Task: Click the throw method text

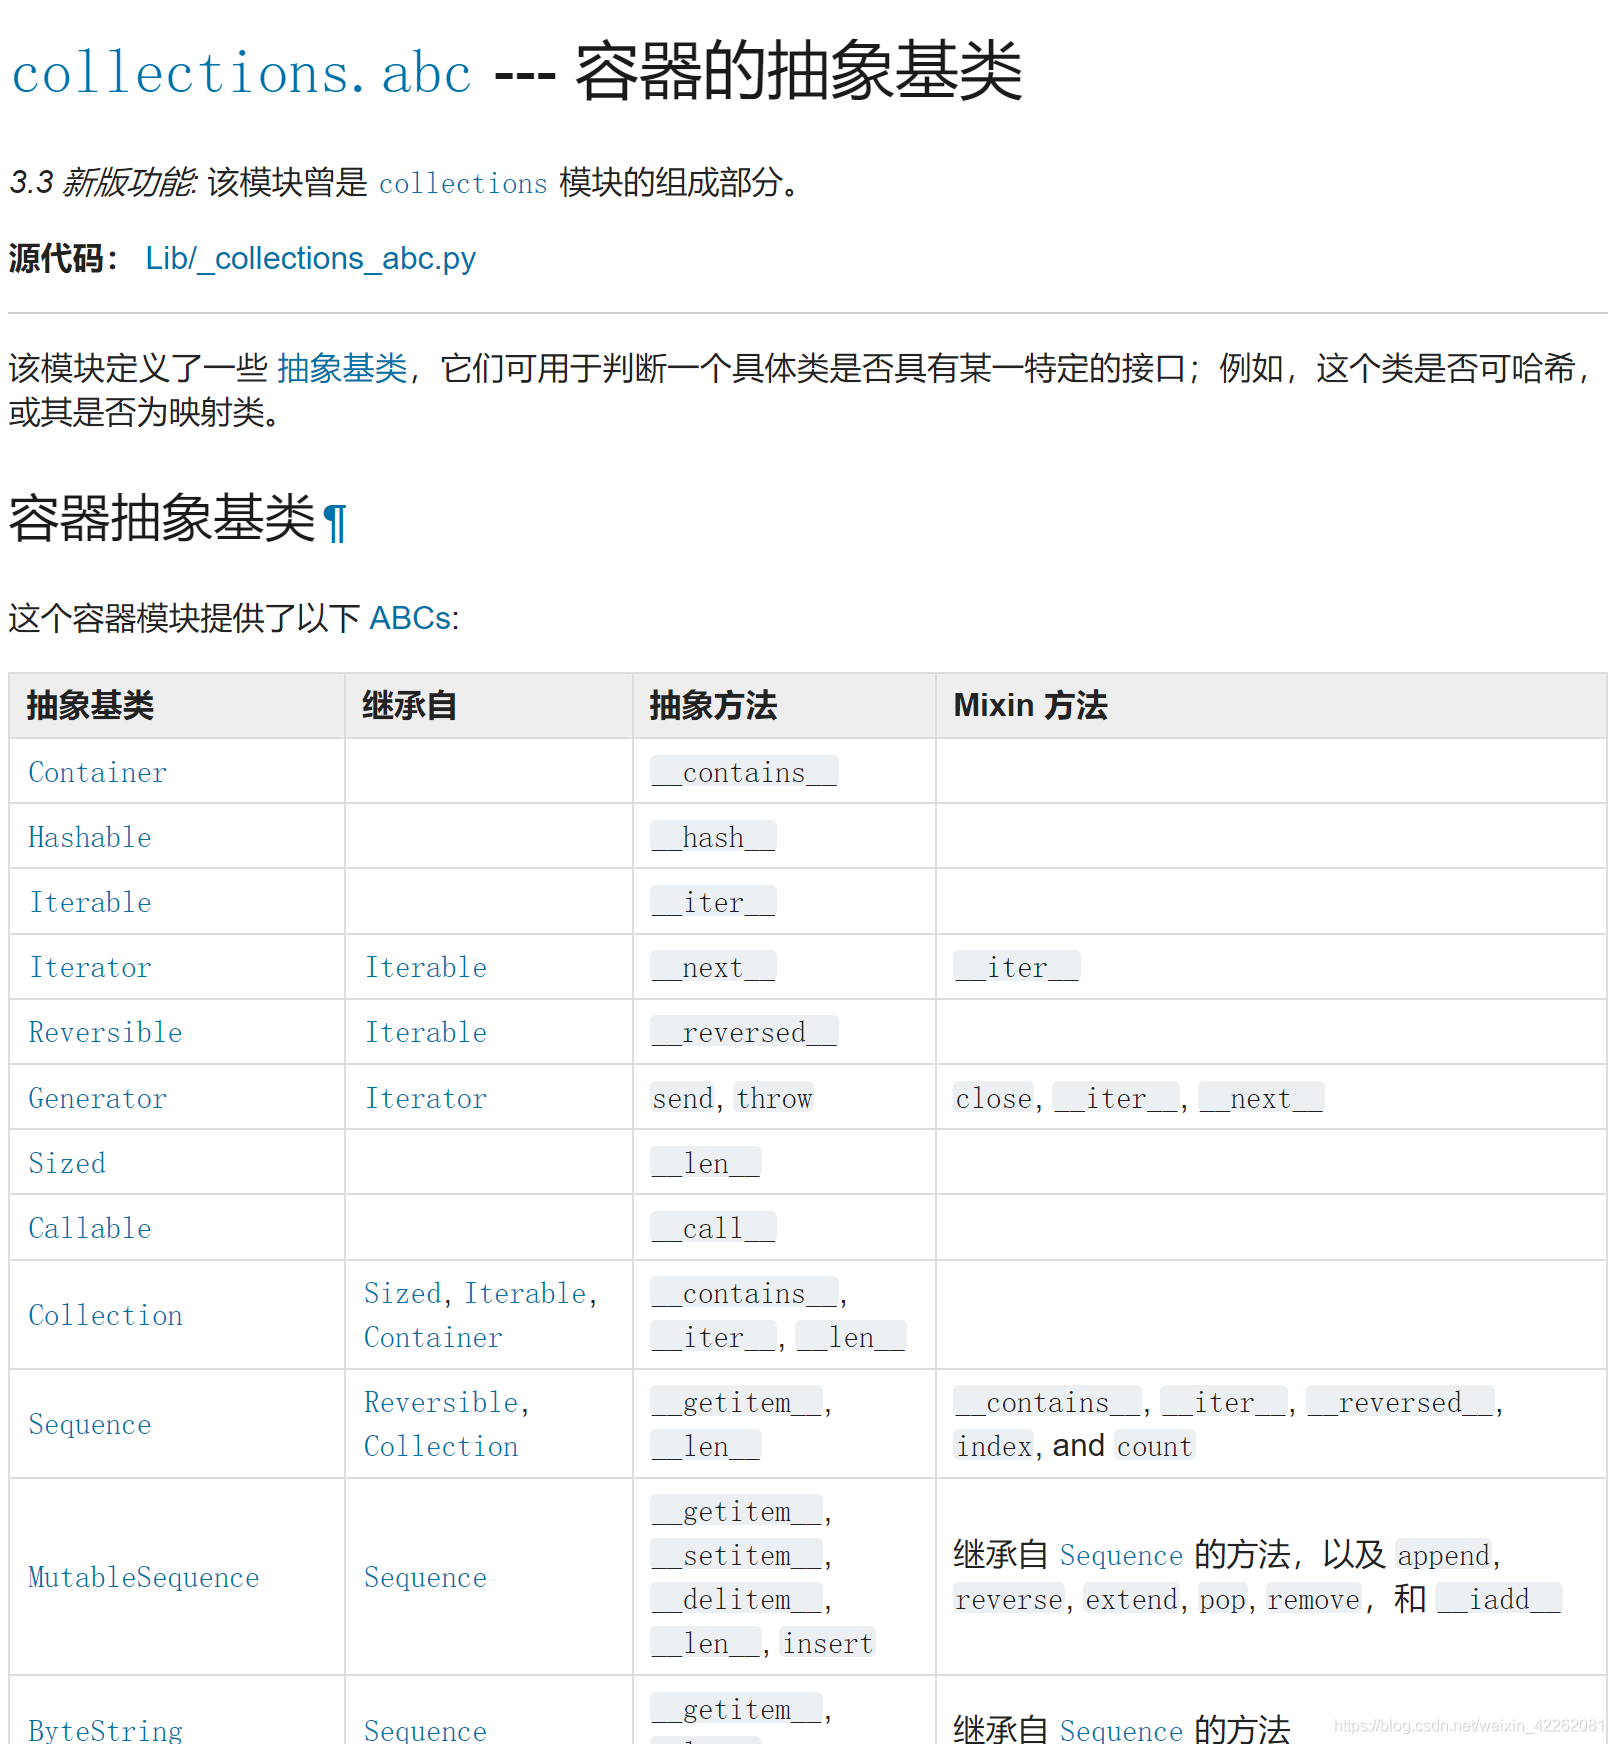Action: (774, 1098)
